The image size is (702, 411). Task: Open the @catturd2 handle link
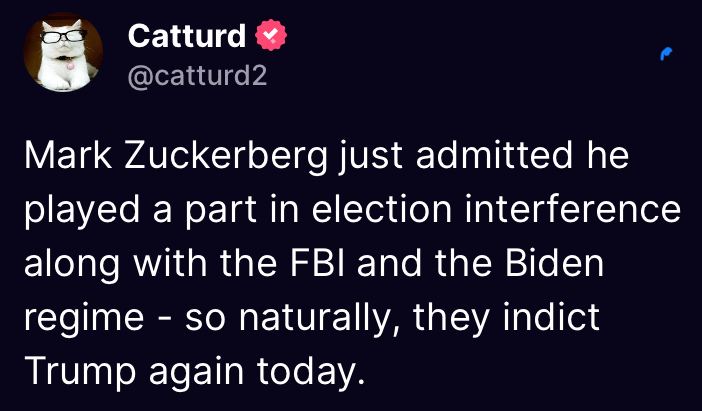[x=197, y=75]
